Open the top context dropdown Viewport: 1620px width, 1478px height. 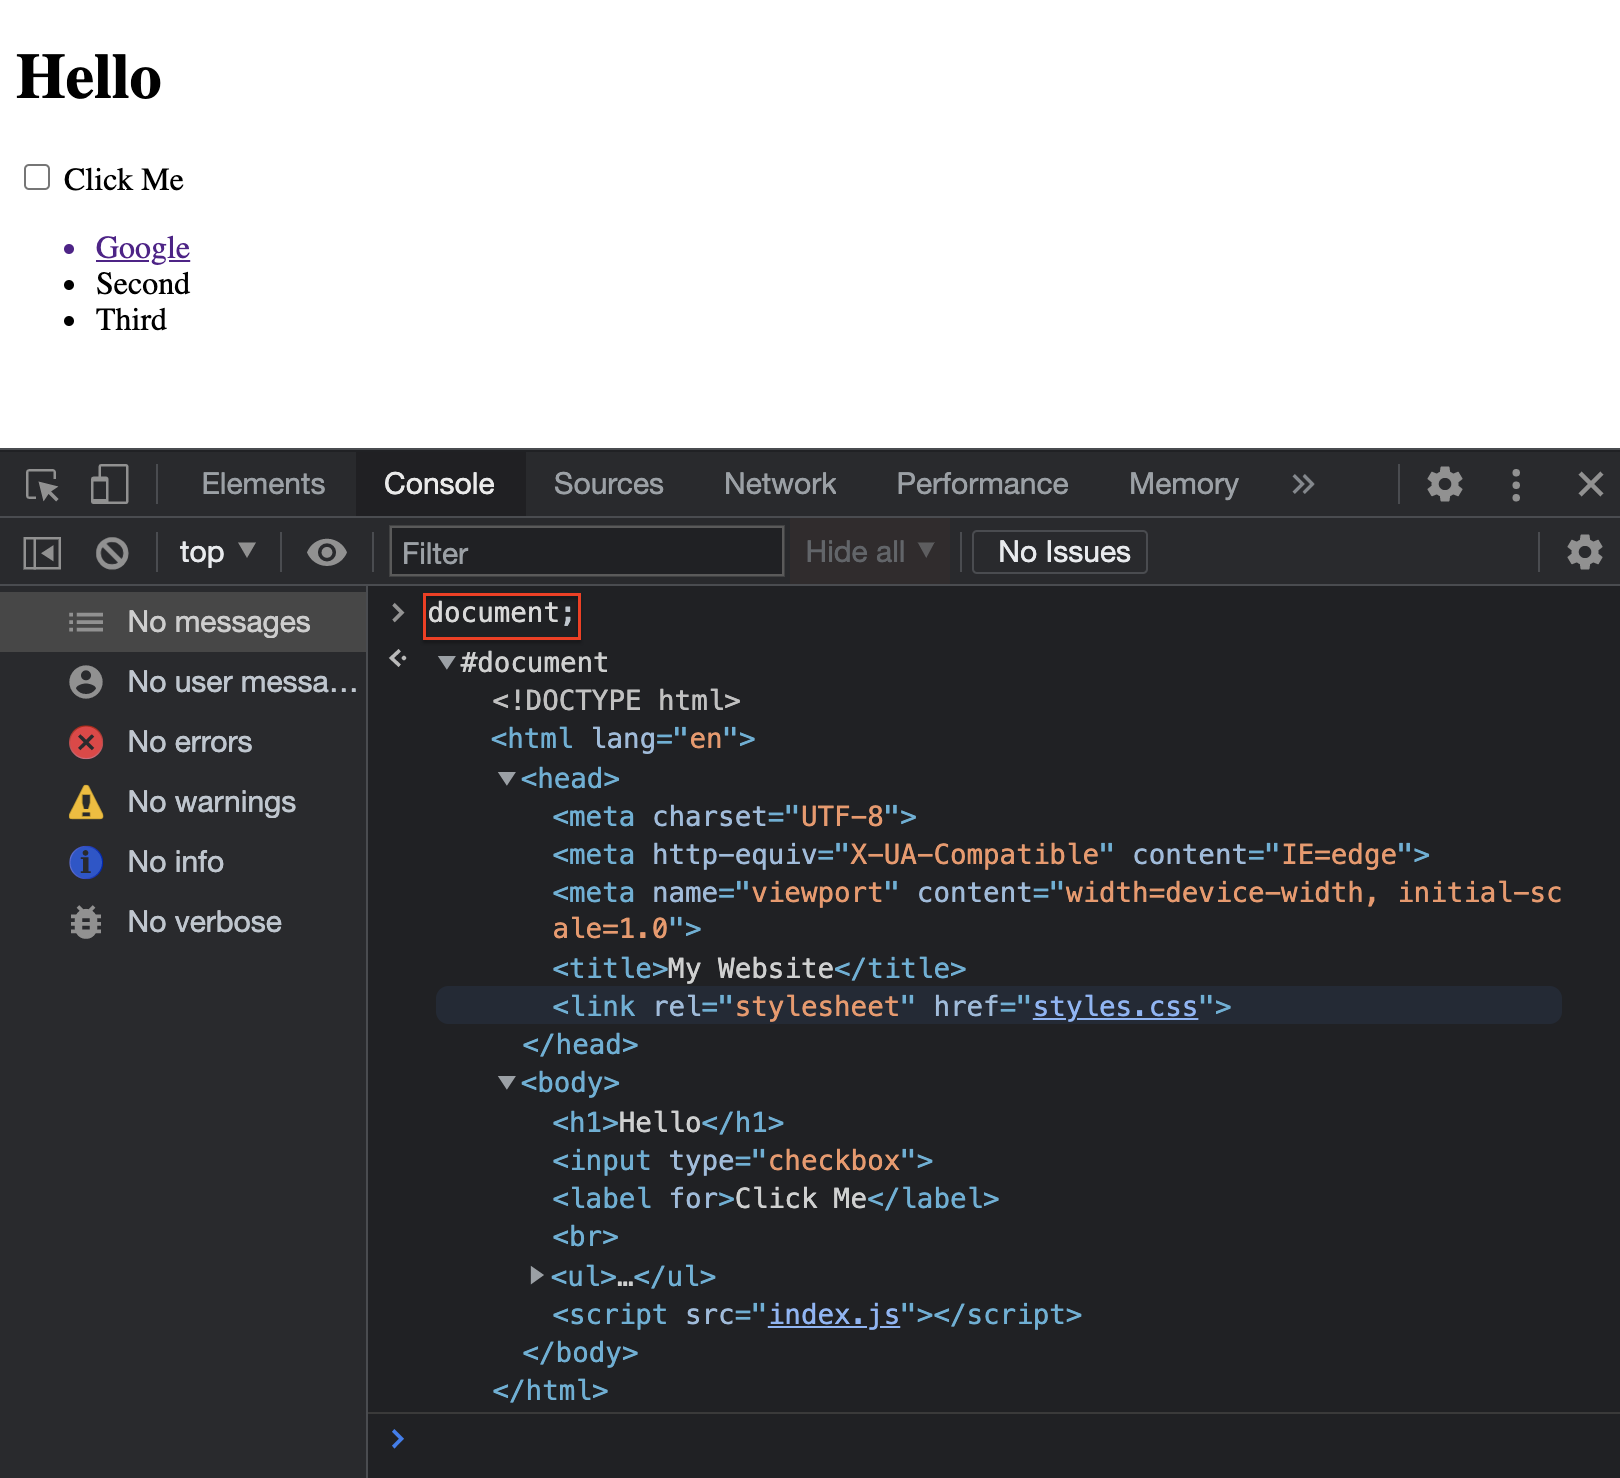tap(217, 552)
